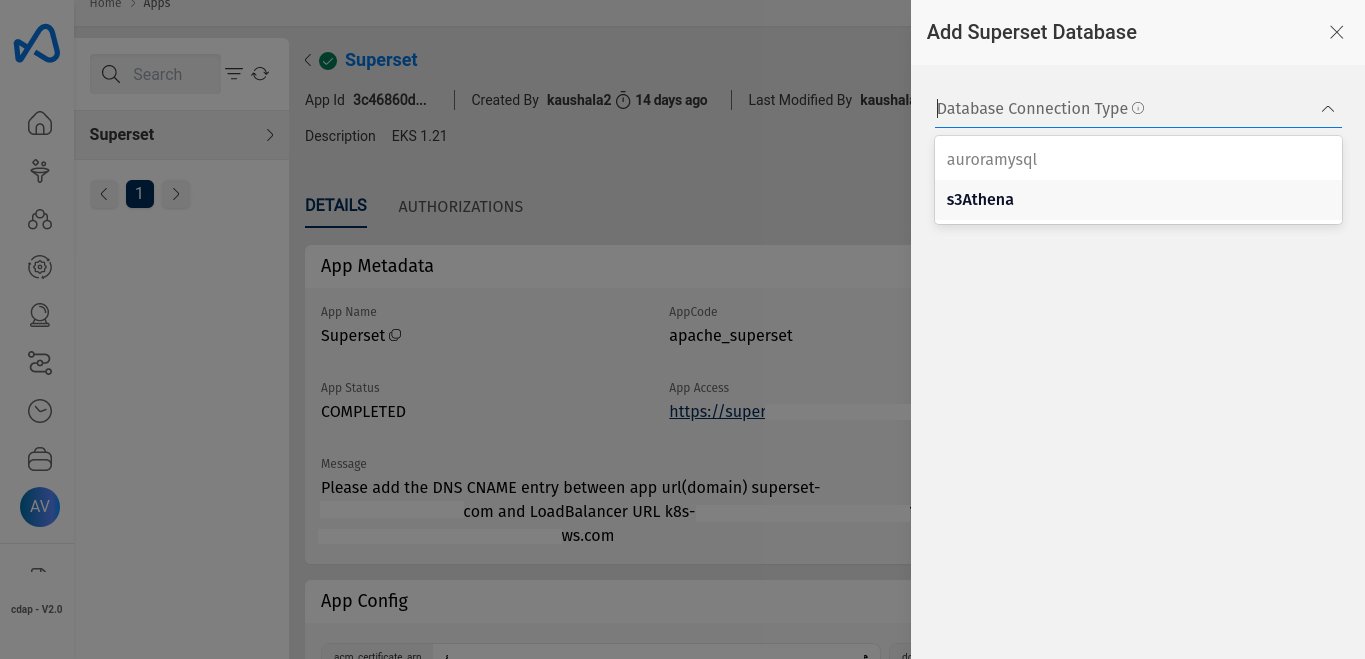Viewport: 1365px width, 659px height.
Task: Collapse the Database Connection Type dropdown
Action: click(x=1328, y=109)
